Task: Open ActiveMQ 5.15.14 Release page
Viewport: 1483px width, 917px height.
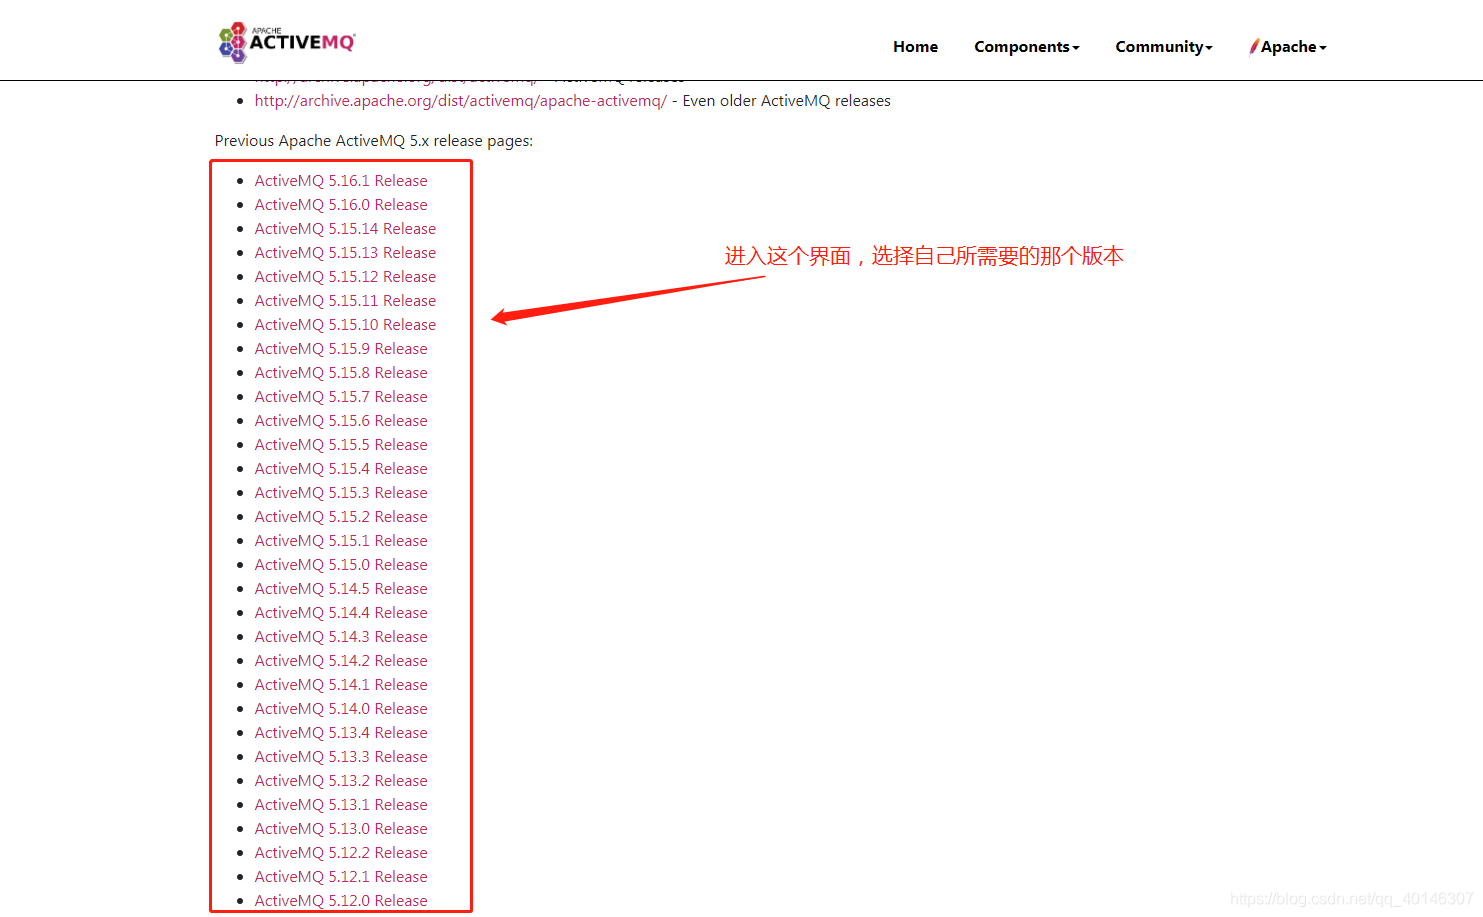Action: tap(345, 229)
